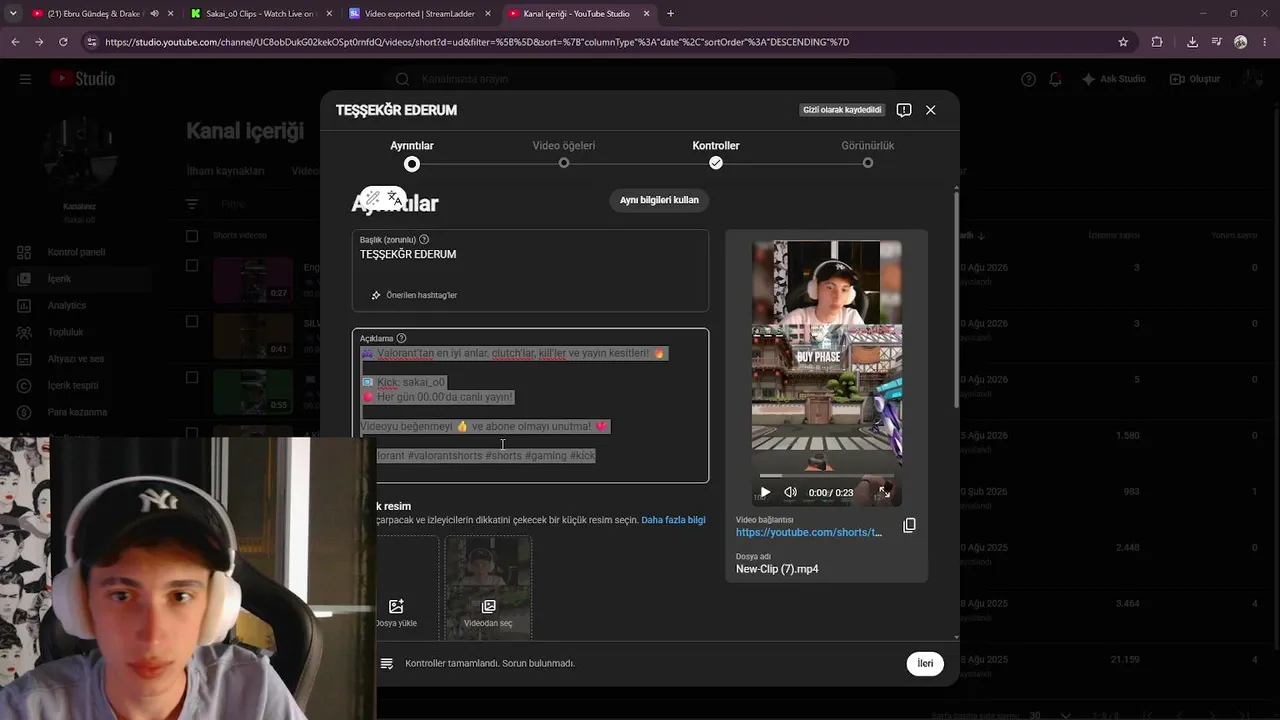
Task: Mute the Ebru Gündeş tab audio icon
Action: coord(154,14)
